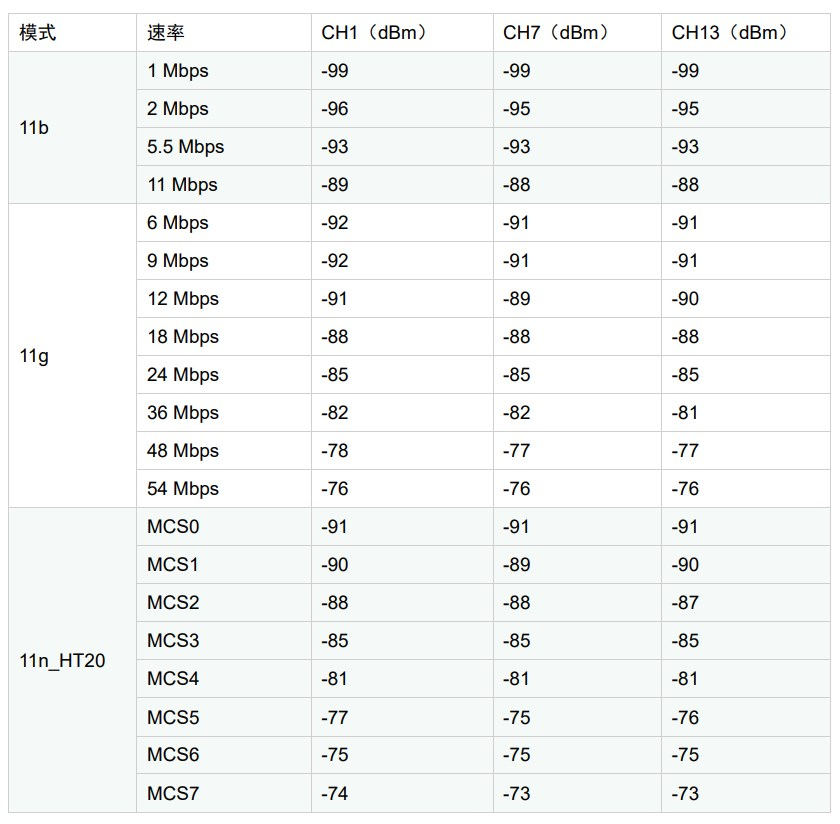The width and height of the screenshot is (840, 824).
Task: Select the 5.5 Mbps rate cell
Action: 224,147
